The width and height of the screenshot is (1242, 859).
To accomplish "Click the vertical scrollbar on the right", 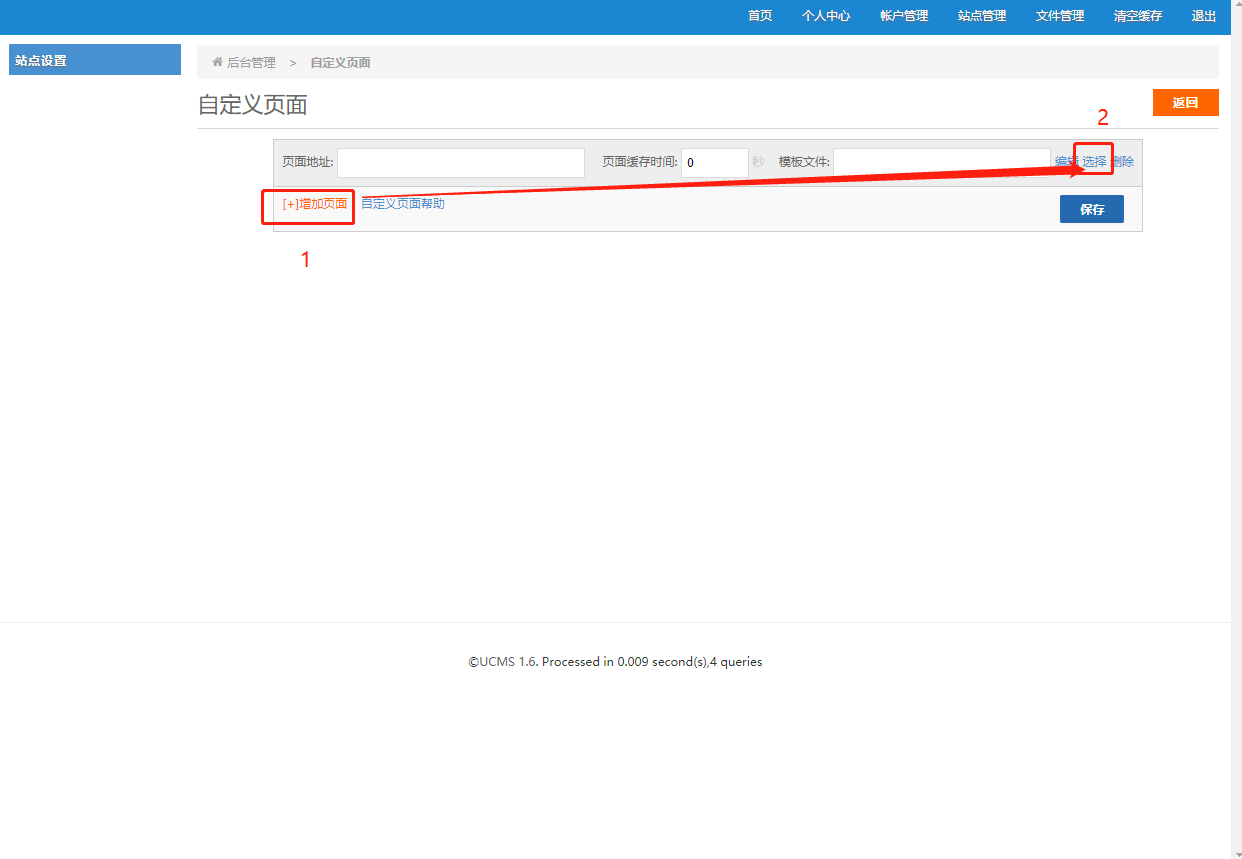I will click(x=1236, y=429).
